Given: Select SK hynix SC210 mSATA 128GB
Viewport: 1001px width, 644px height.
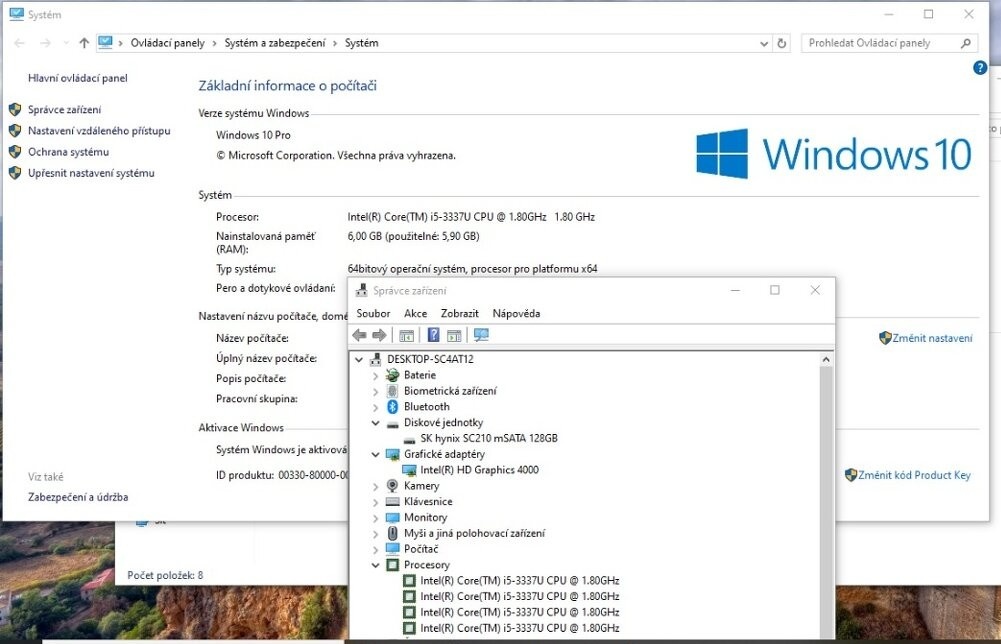Looking at the screenshot, I should coord(488,438).
